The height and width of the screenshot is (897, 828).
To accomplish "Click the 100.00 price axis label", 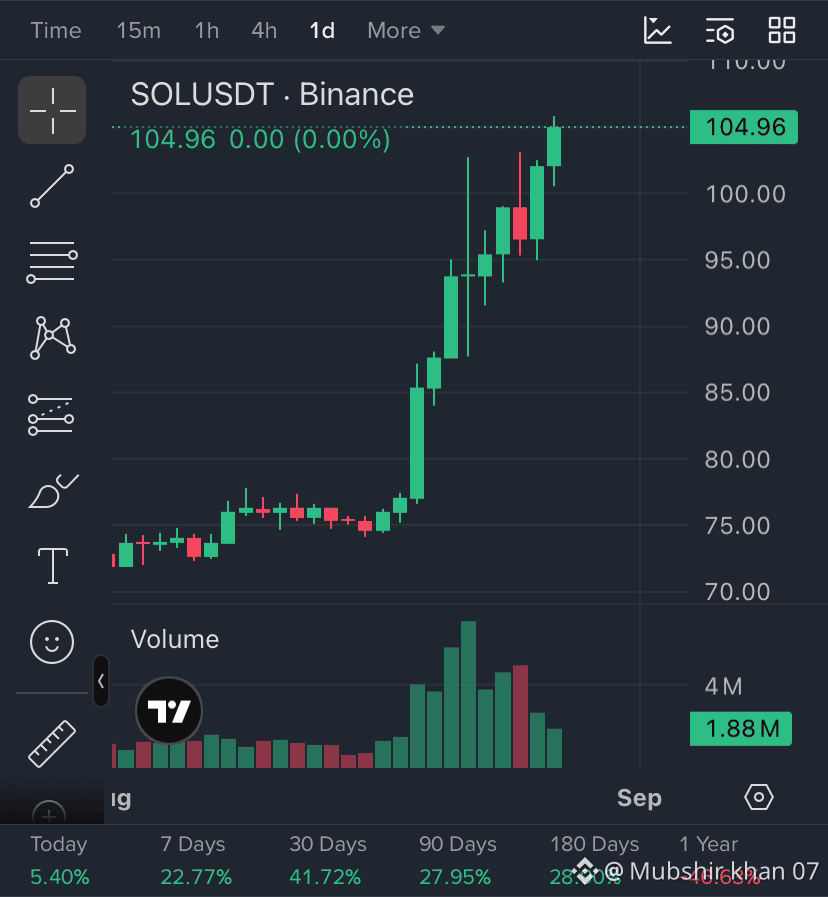I will (x=745, y=194).
